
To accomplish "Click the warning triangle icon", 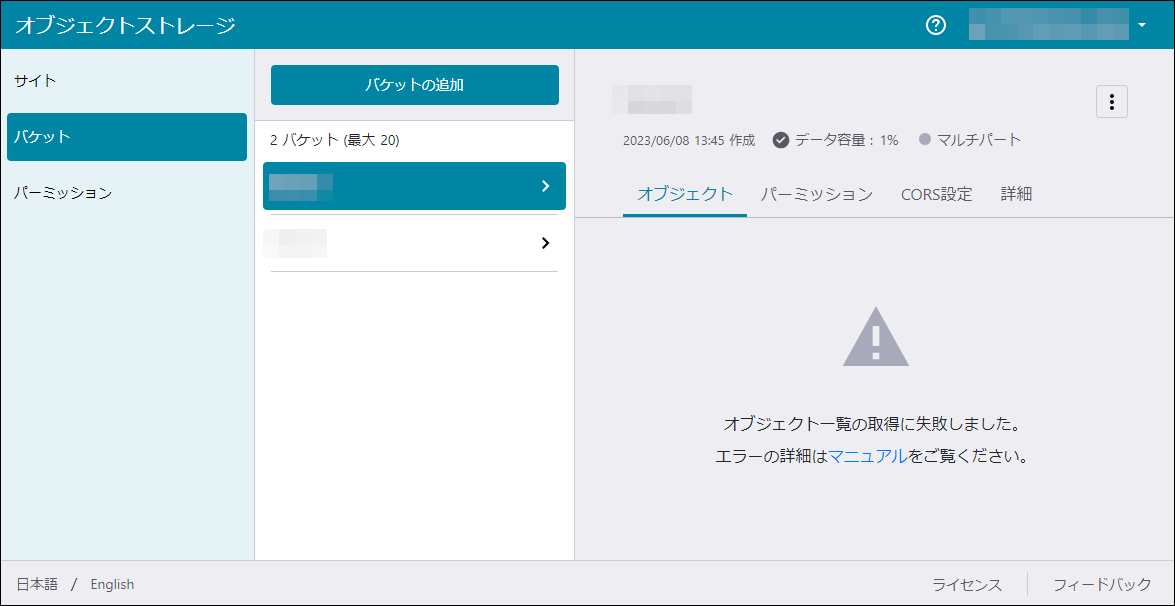I will [876, 337].
